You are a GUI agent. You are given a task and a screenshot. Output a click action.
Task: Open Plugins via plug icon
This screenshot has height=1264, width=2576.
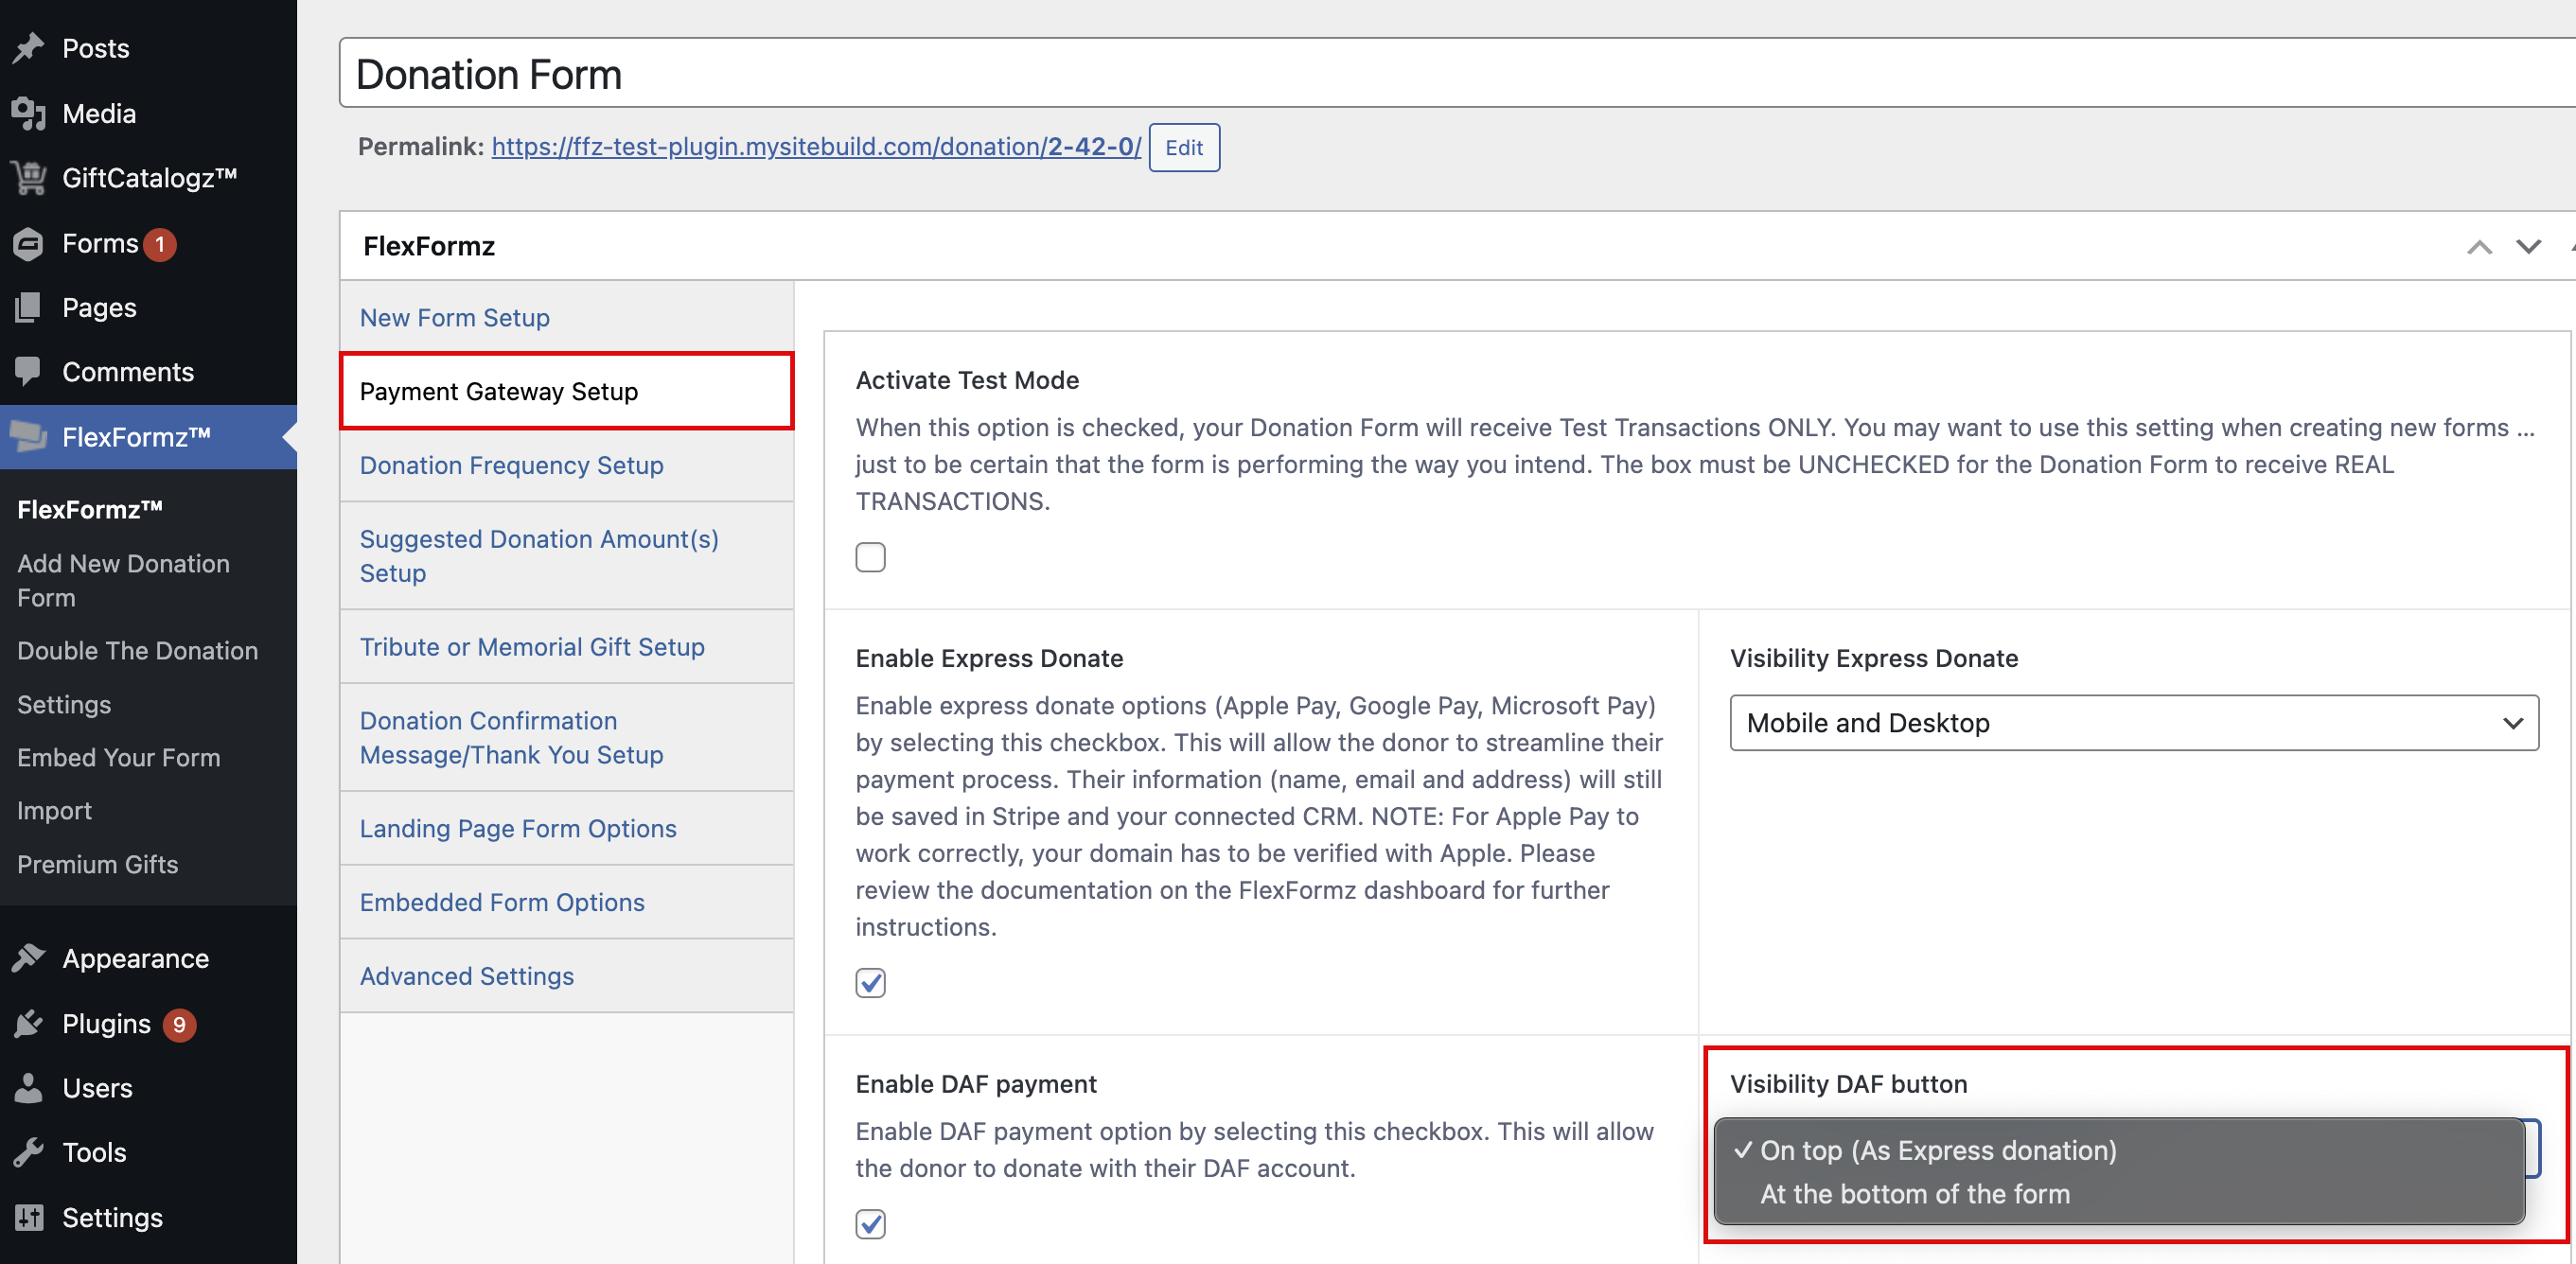pos(29,1023)
